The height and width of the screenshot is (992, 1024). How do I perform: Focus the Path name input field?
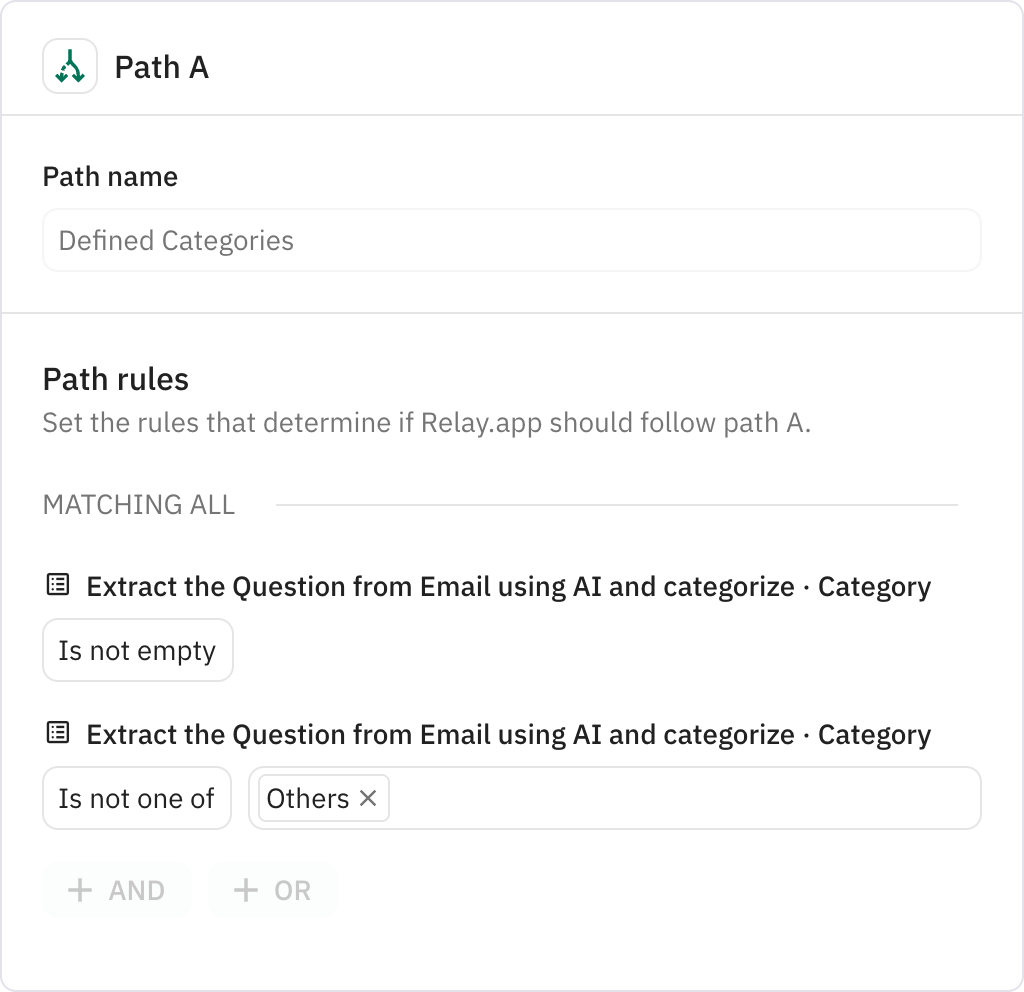[511, 240]
